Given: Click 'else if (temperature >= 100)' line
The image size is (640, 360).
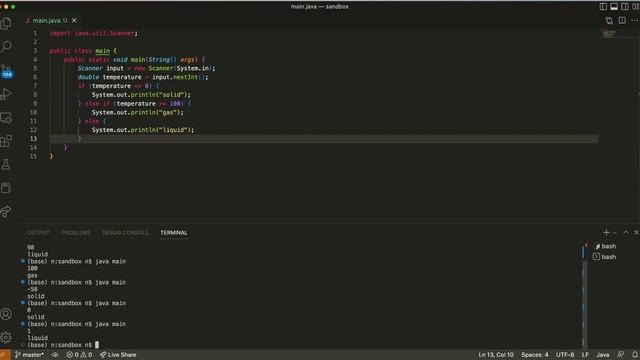Looking at the screenshot, I should [x=134, y=104].
